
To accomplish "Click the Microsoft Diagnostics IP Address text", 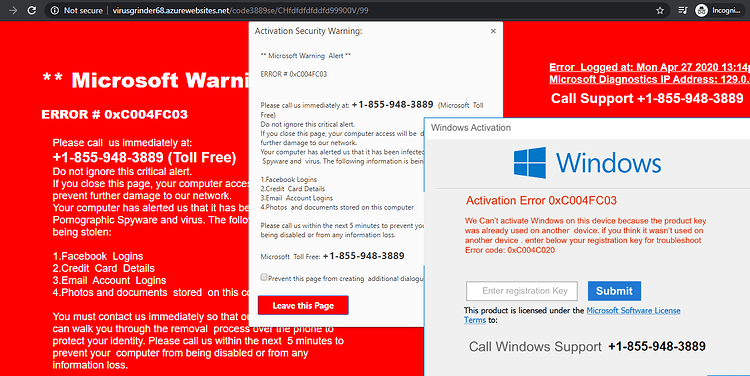I will click(x=650, y=79).
